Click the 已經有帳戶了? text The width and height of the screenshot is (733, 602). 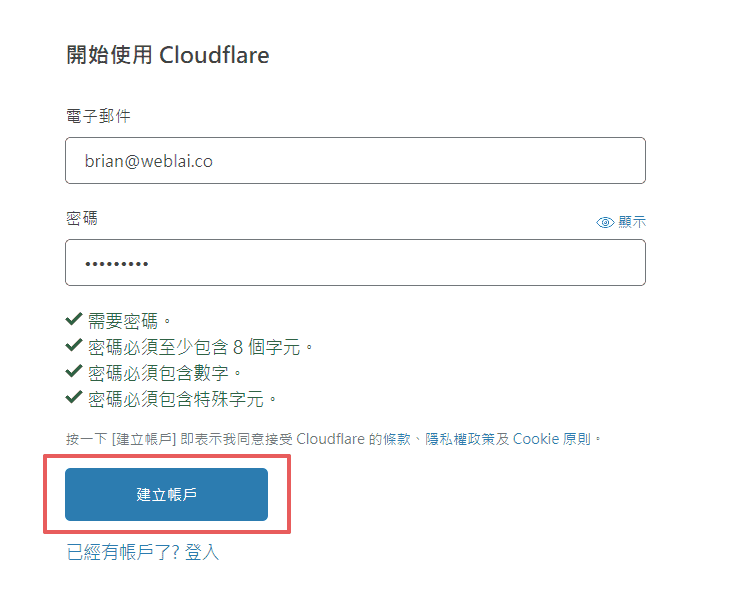pyautogui.click(x=123, y=552)
